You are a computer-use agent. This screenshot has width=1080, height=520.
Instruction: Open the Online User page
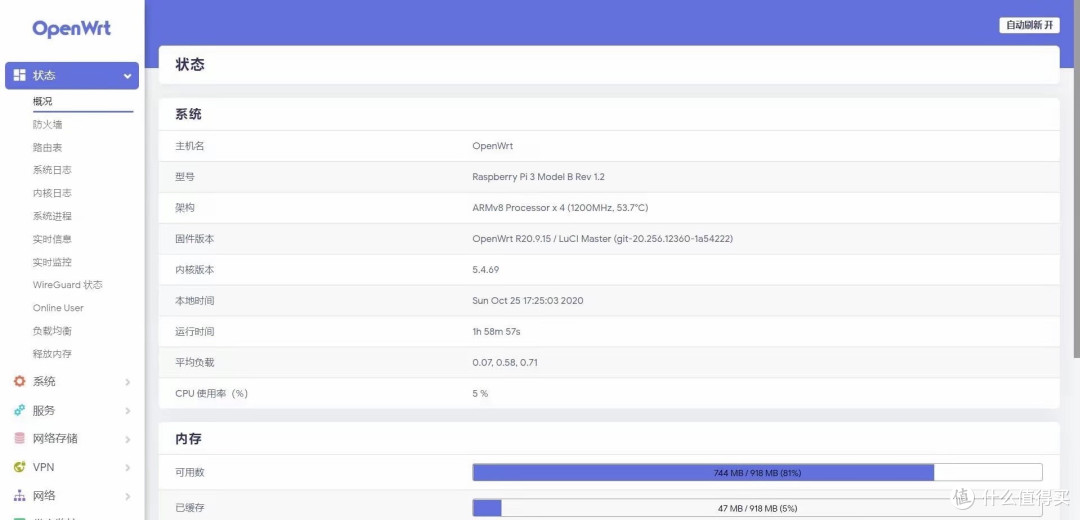coord(59,308)
